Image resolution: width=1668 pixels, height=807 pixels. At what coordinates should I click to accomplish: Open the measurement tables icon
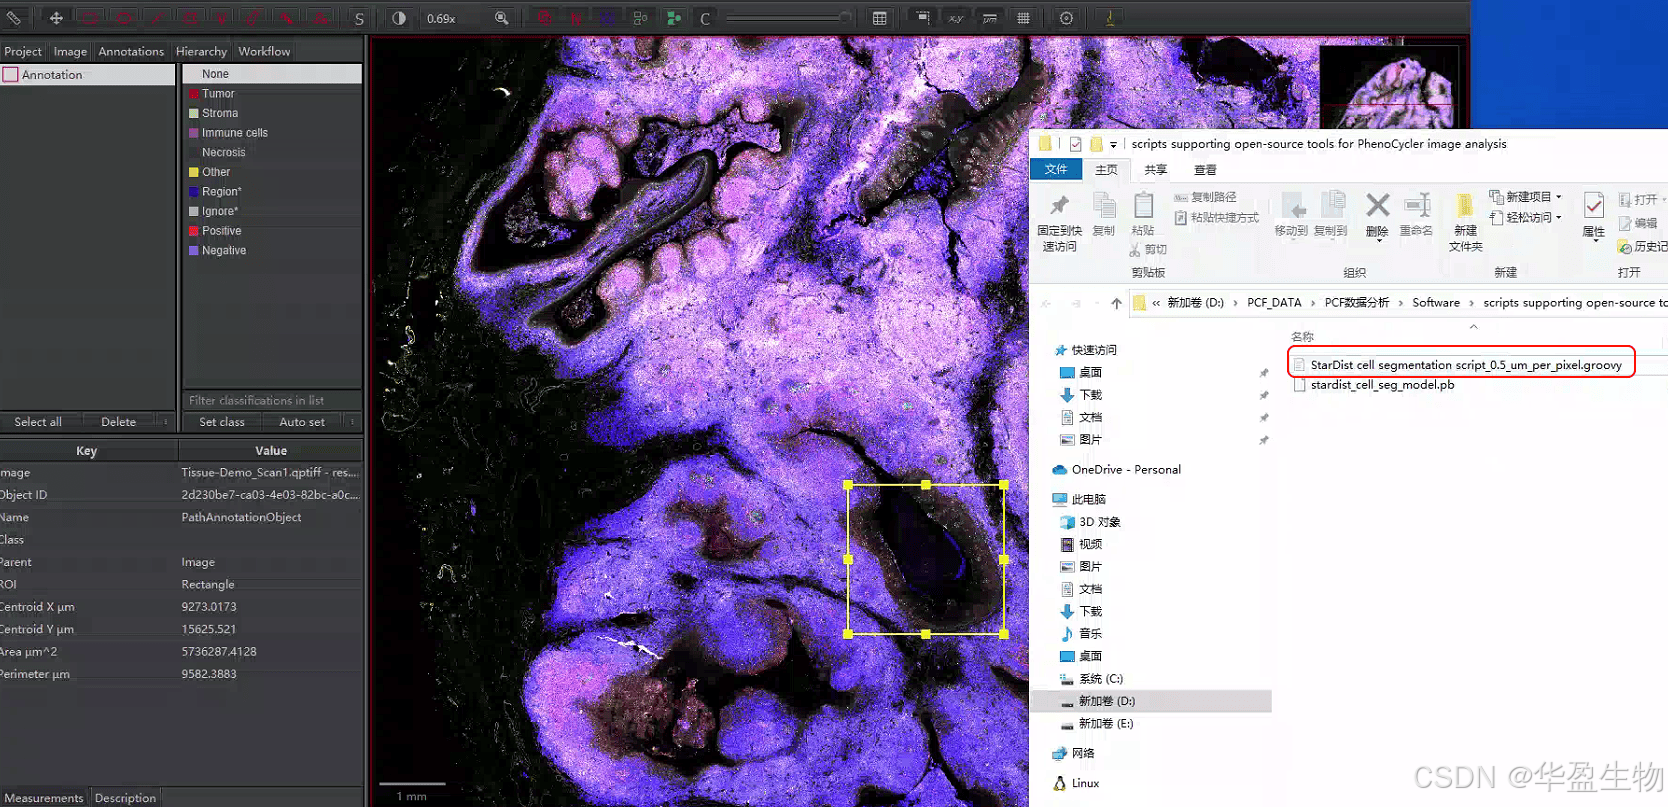pos(879,18)
